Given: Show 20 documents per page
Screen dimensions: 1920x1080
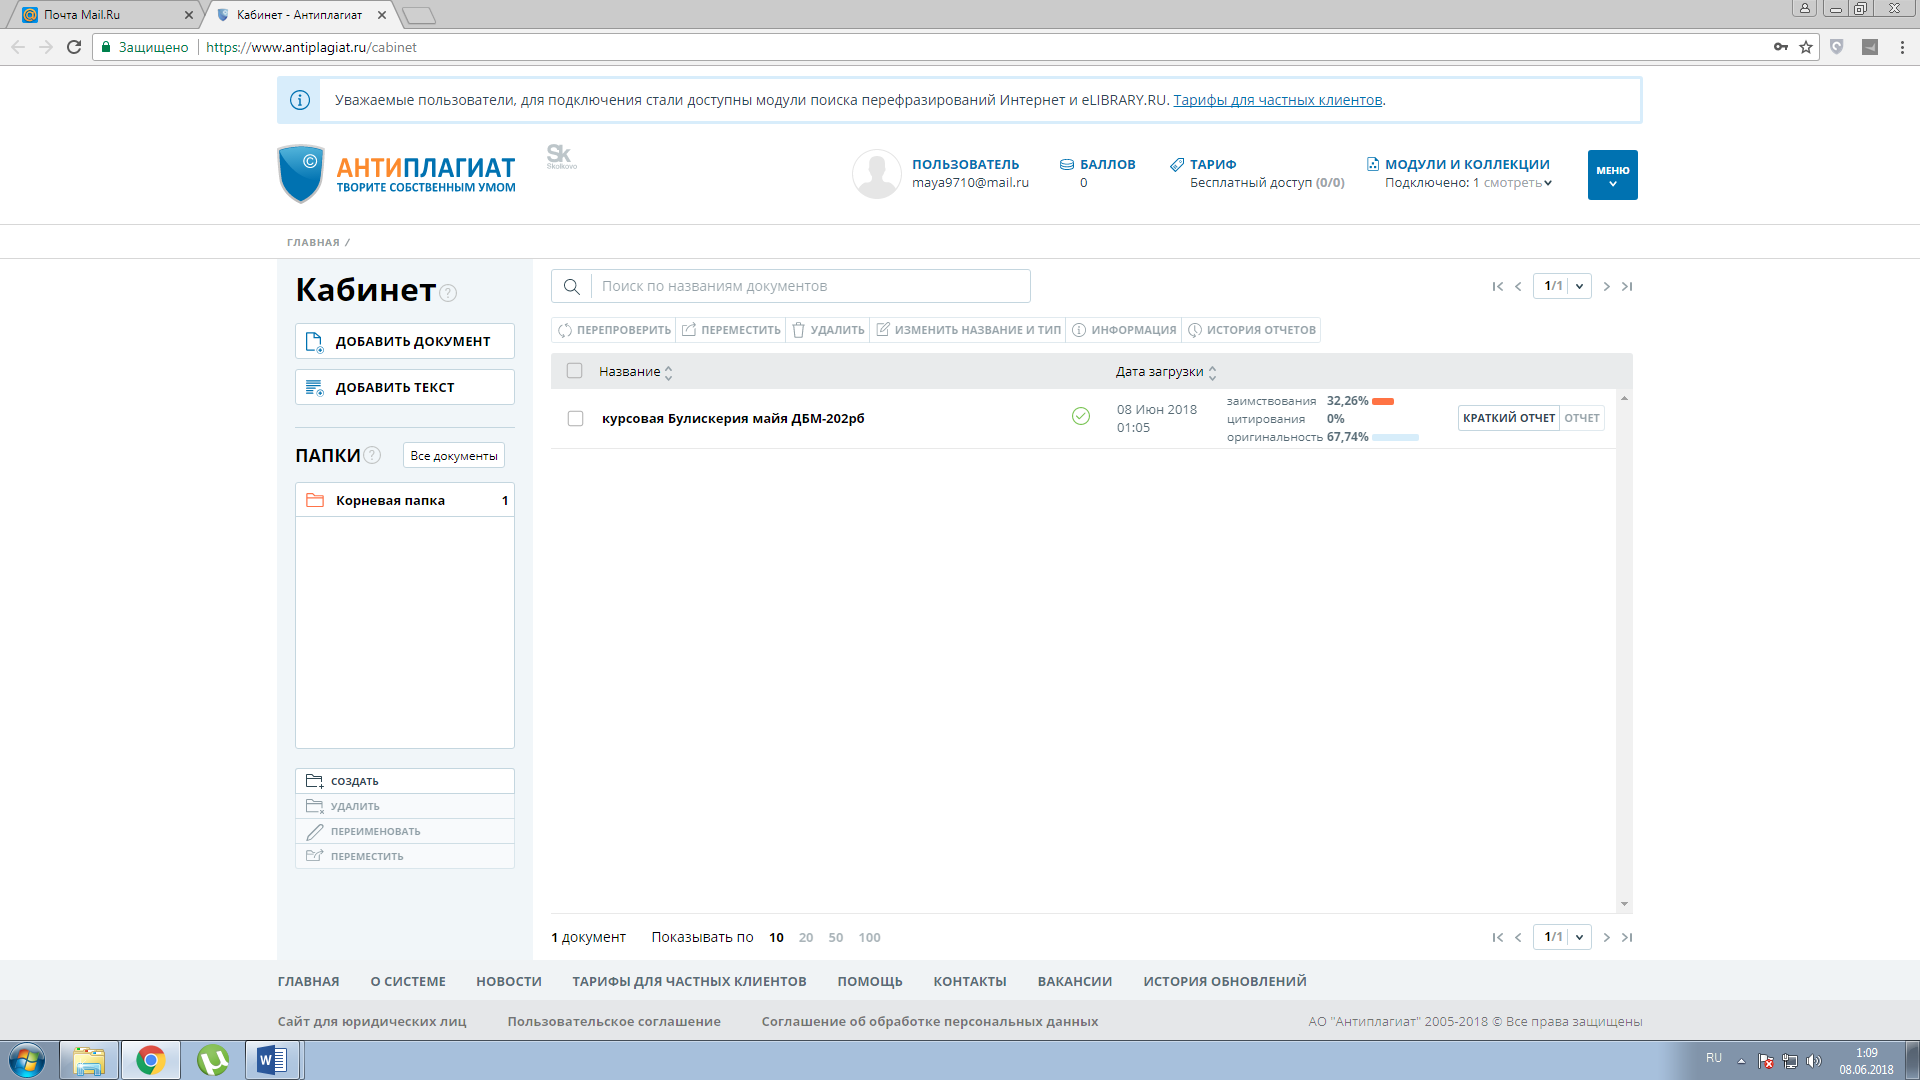Looking at the screenshot, I should tap(805, 938).
